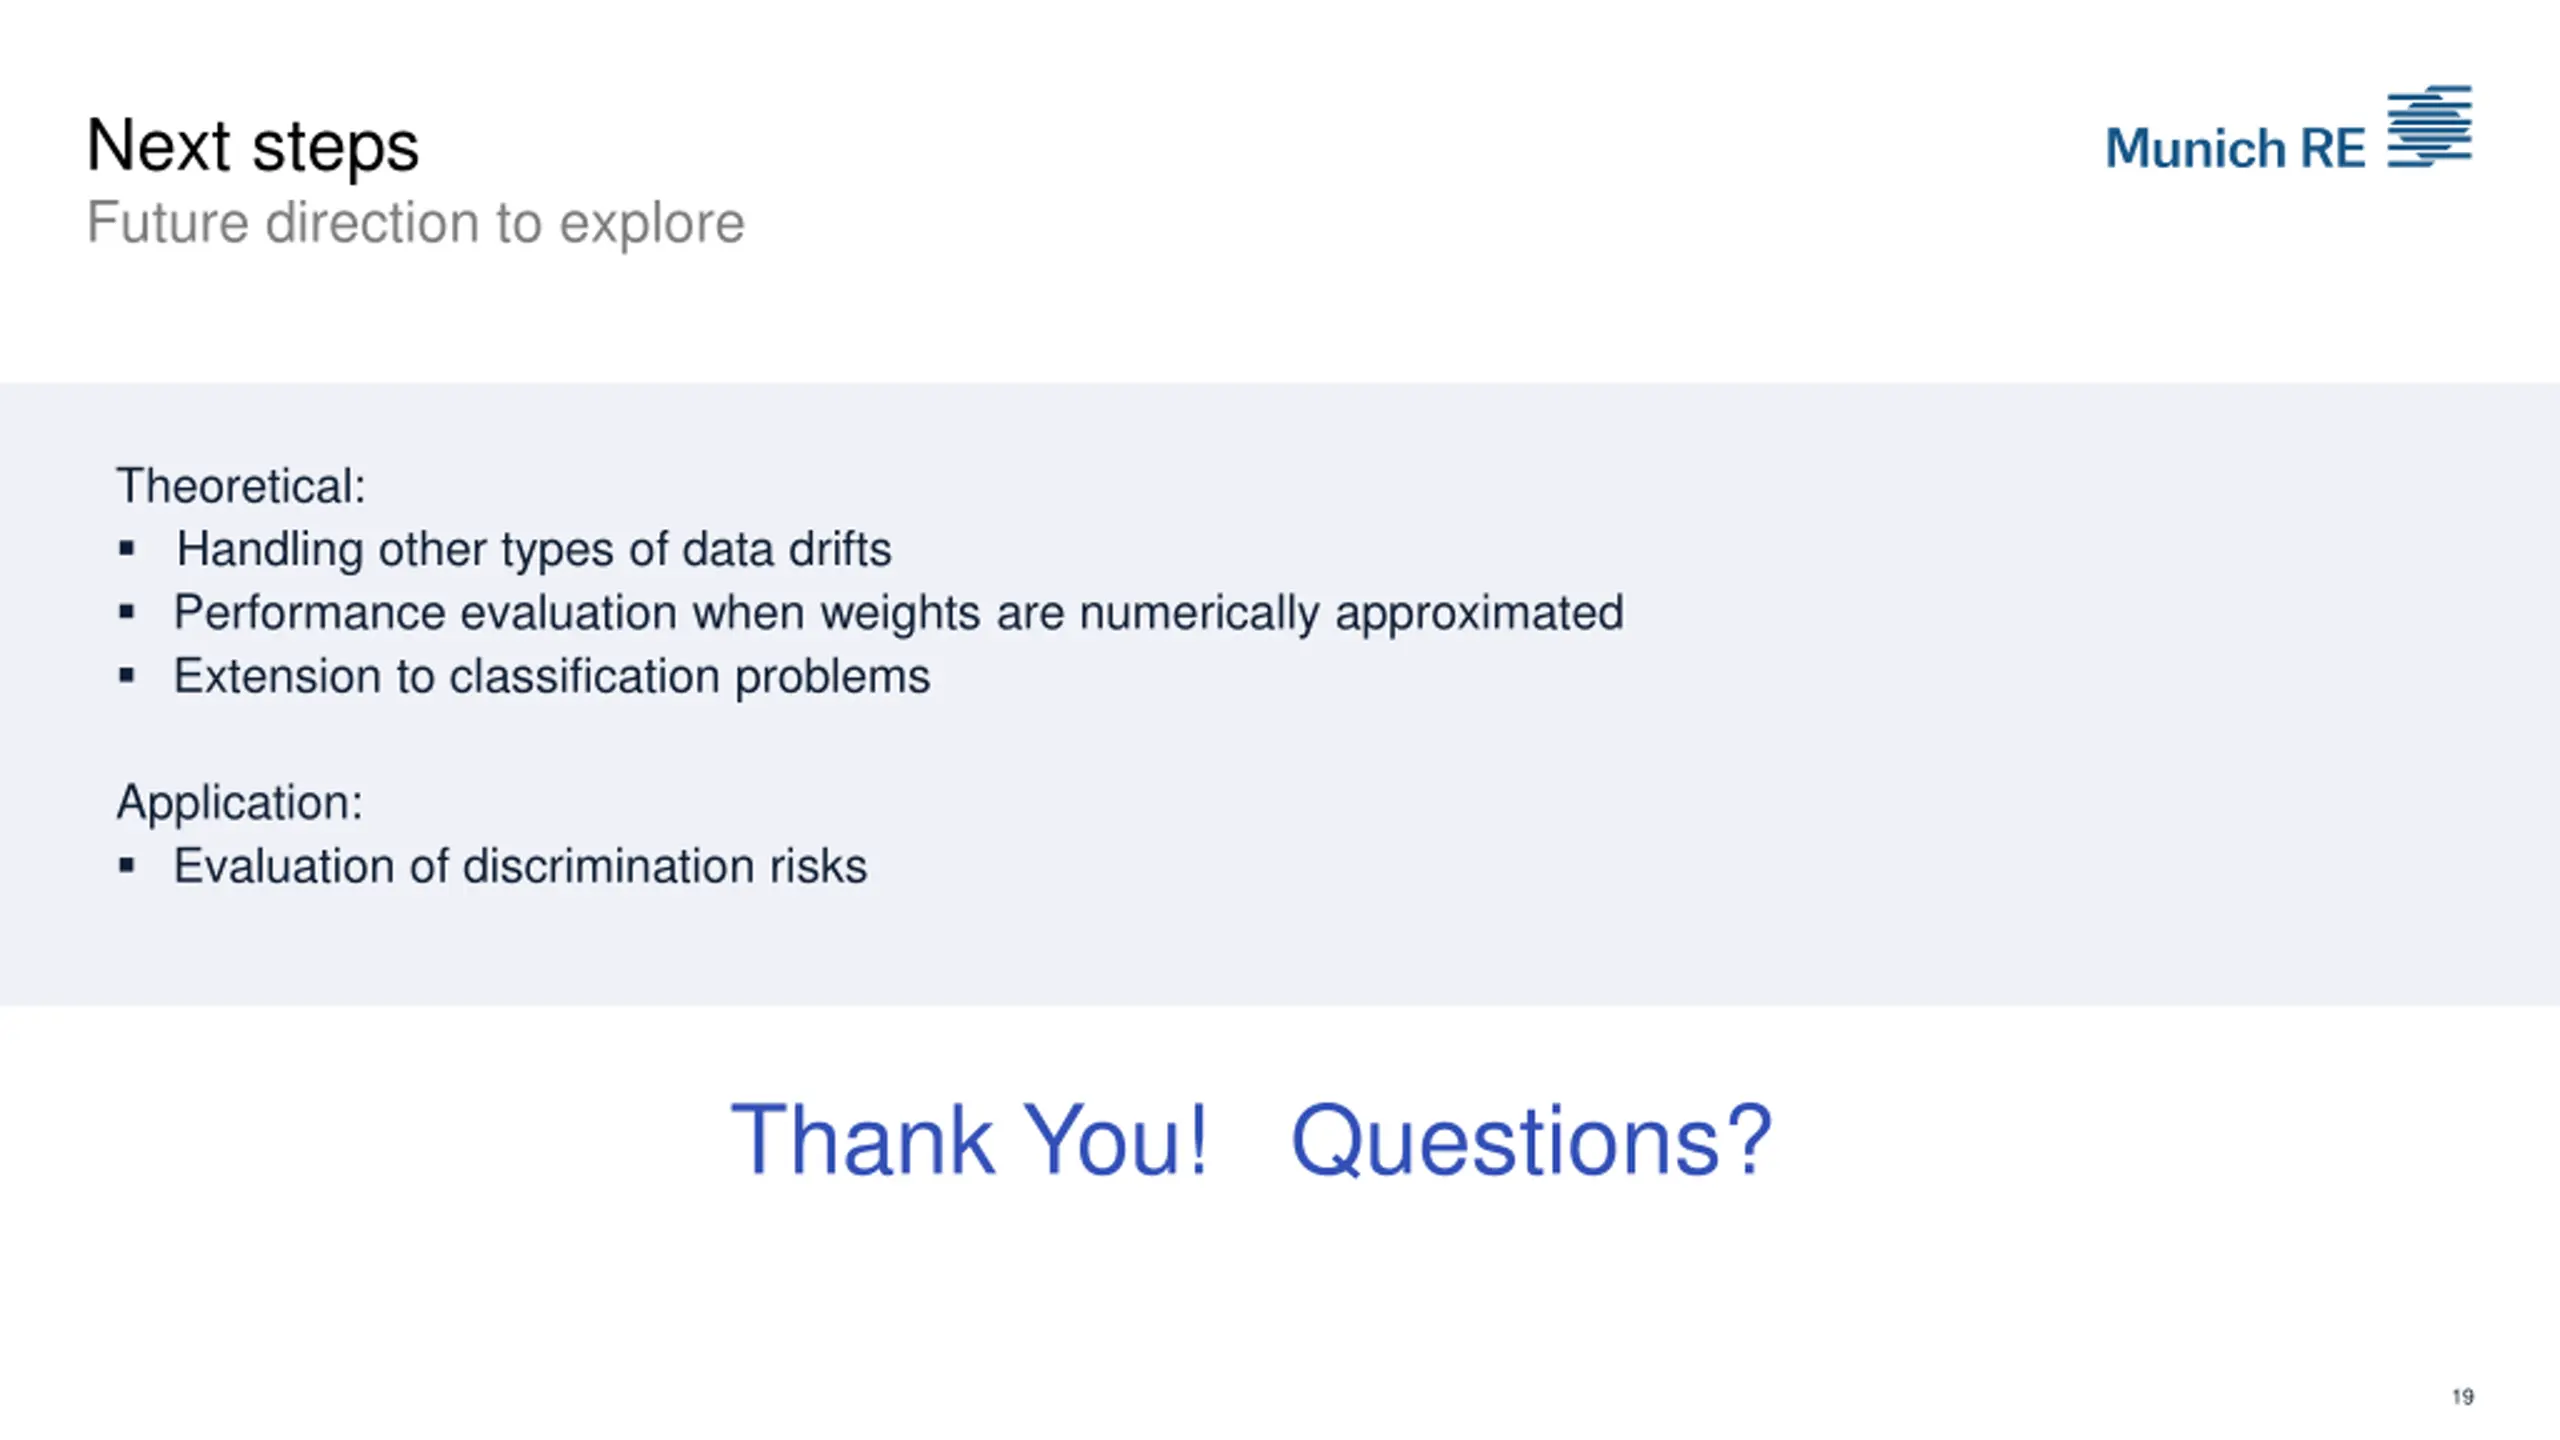Click the word 'approximated' in second bullet
2560x1440 pixels.
click(x=1479, y=613)
